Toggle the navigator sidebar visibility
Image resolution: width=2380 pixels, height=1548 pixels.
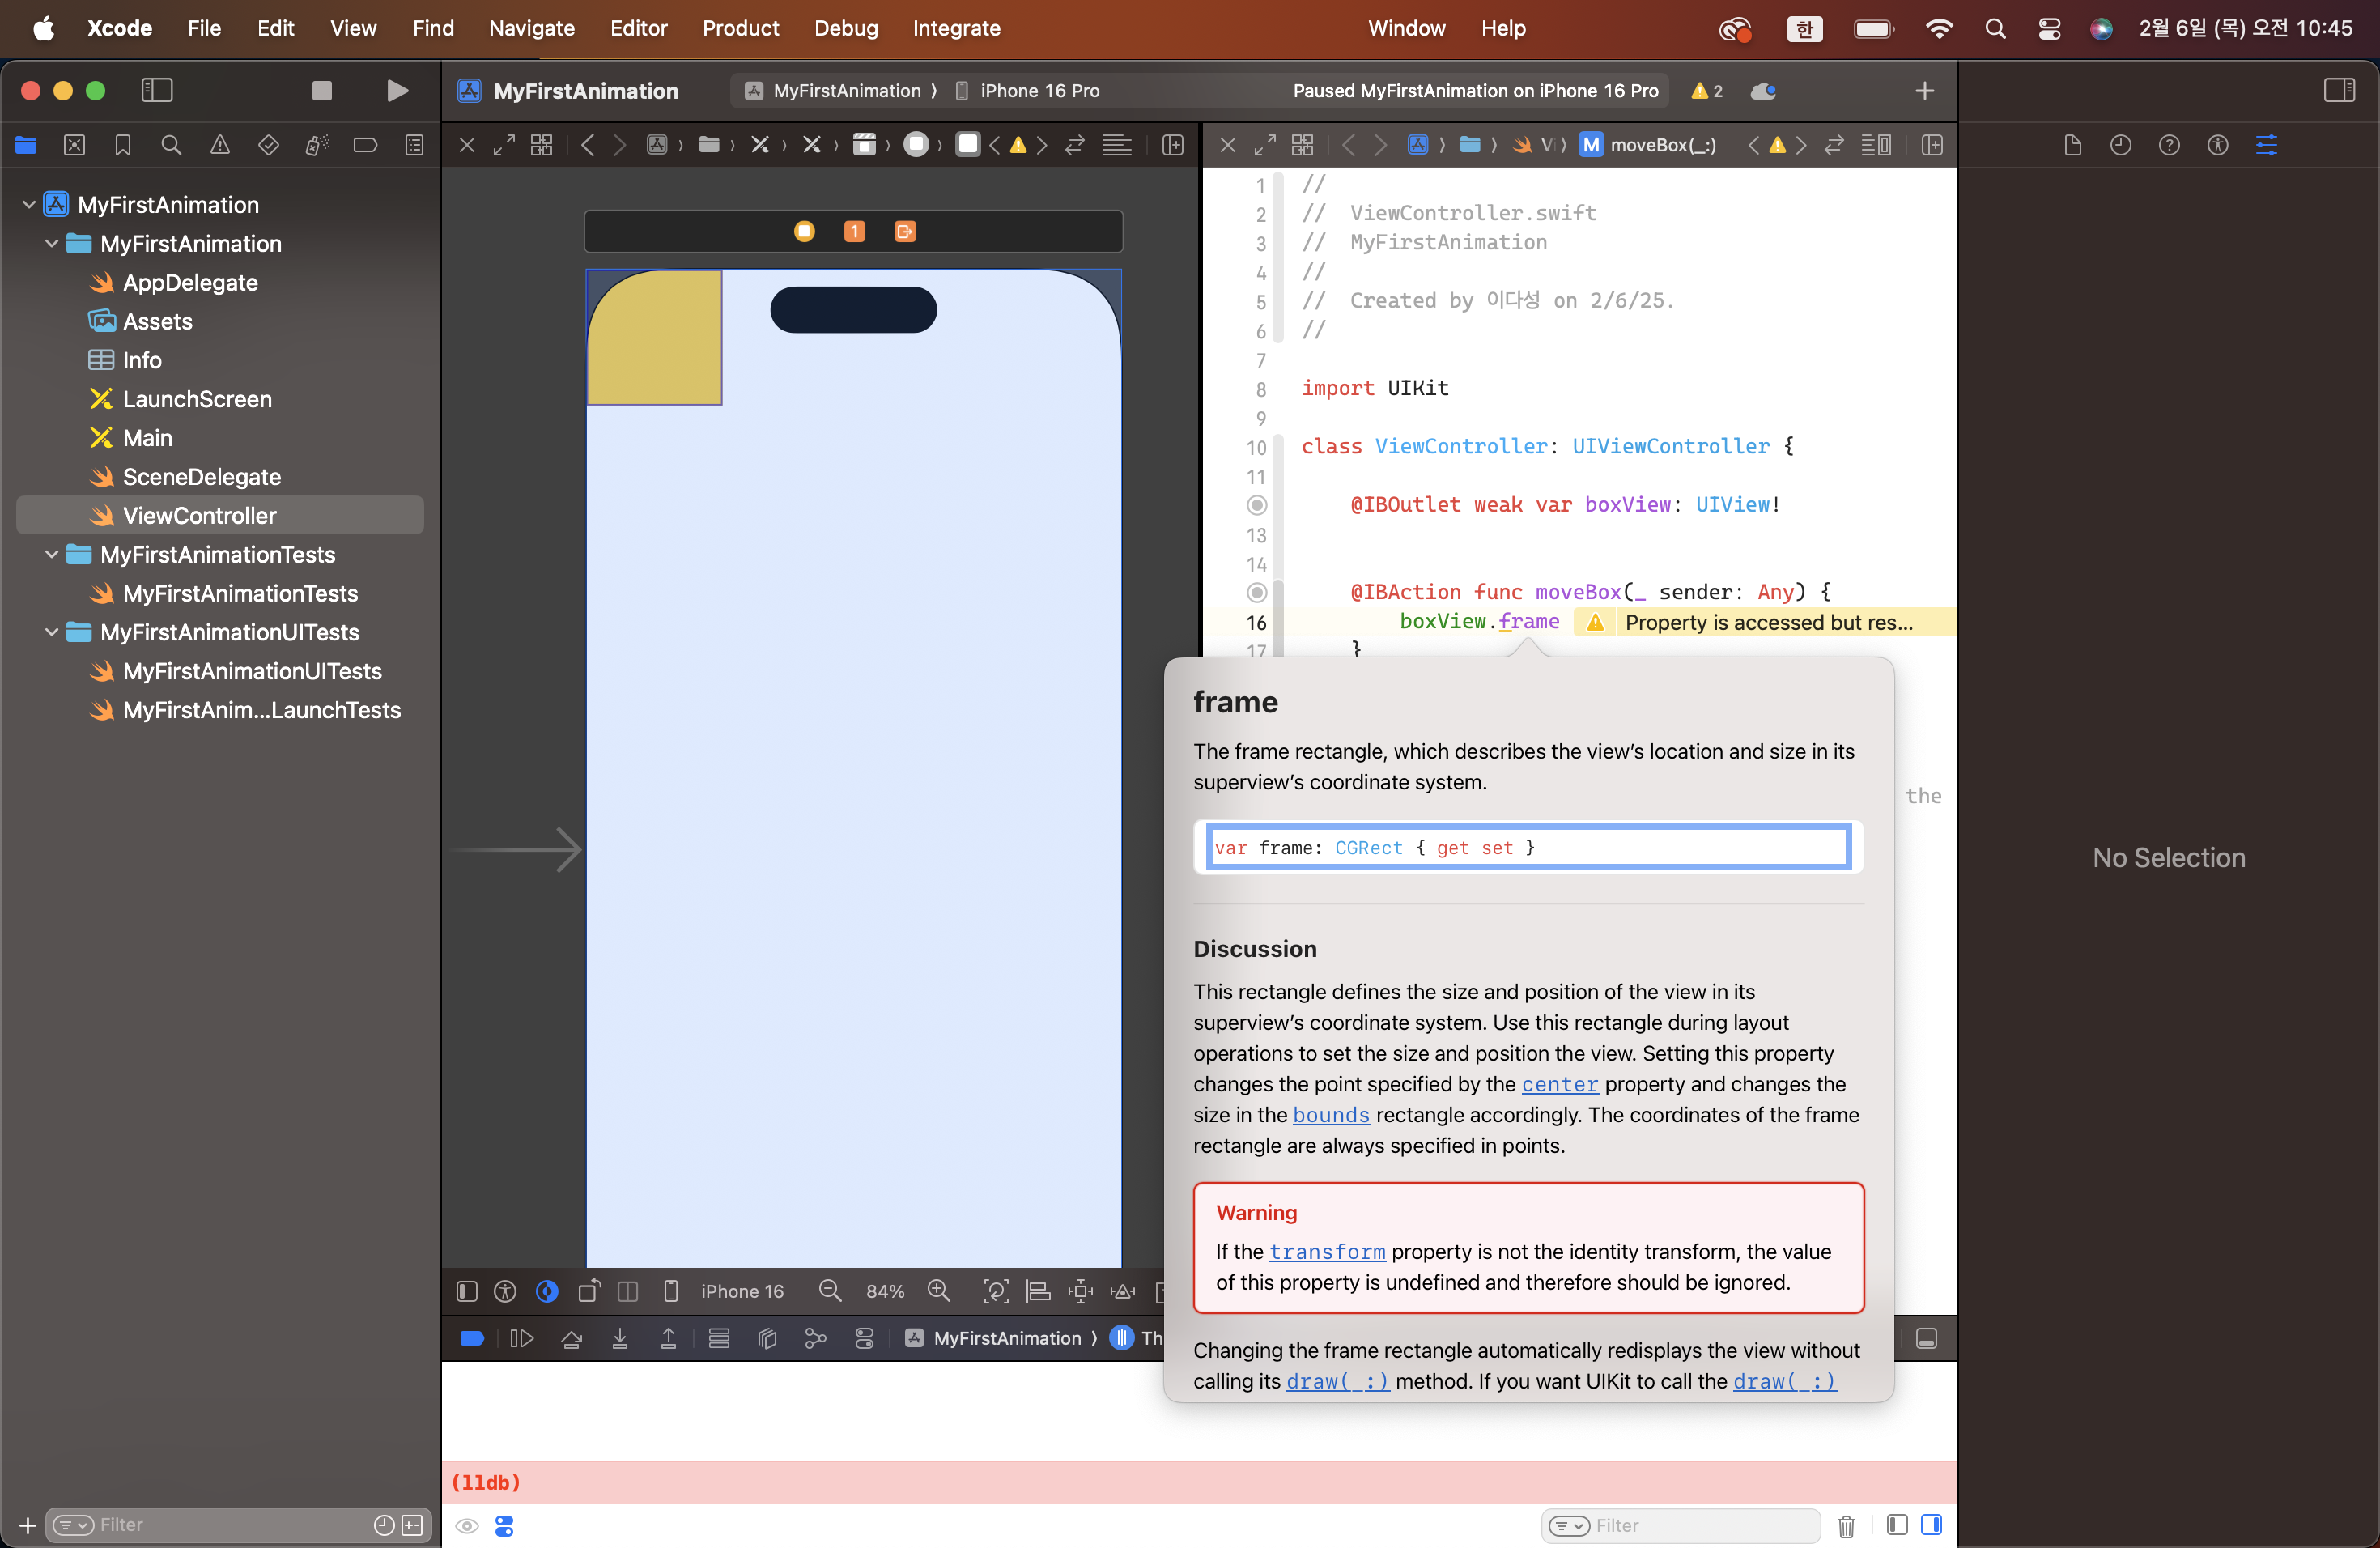[157, 91]
